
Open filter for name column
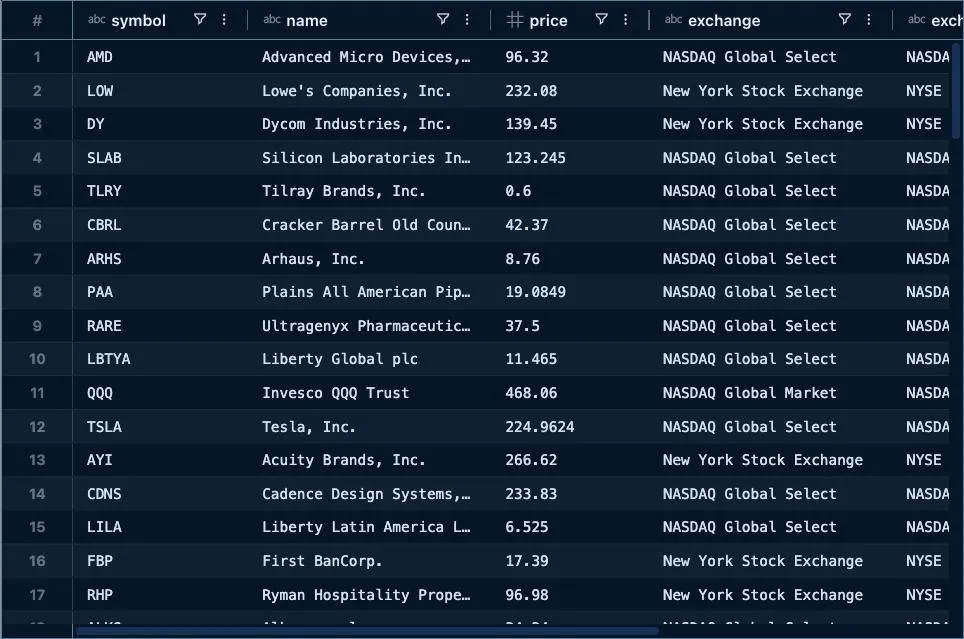443,20
